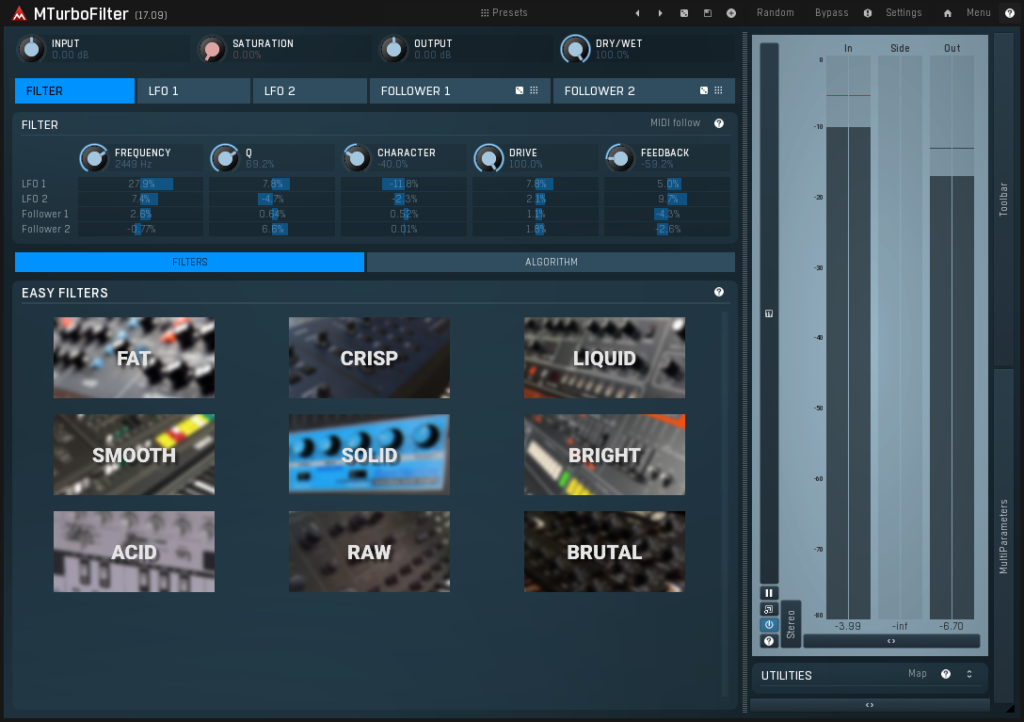Open the MultiParameters side panel

click(x=1003, y=535)
